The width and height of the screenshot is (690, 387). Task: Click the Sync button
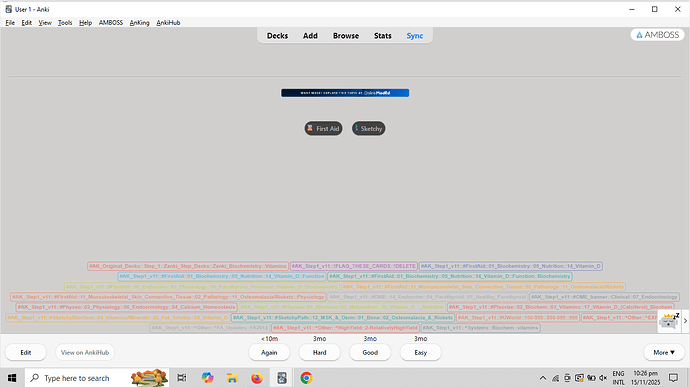tap(415, 36)
